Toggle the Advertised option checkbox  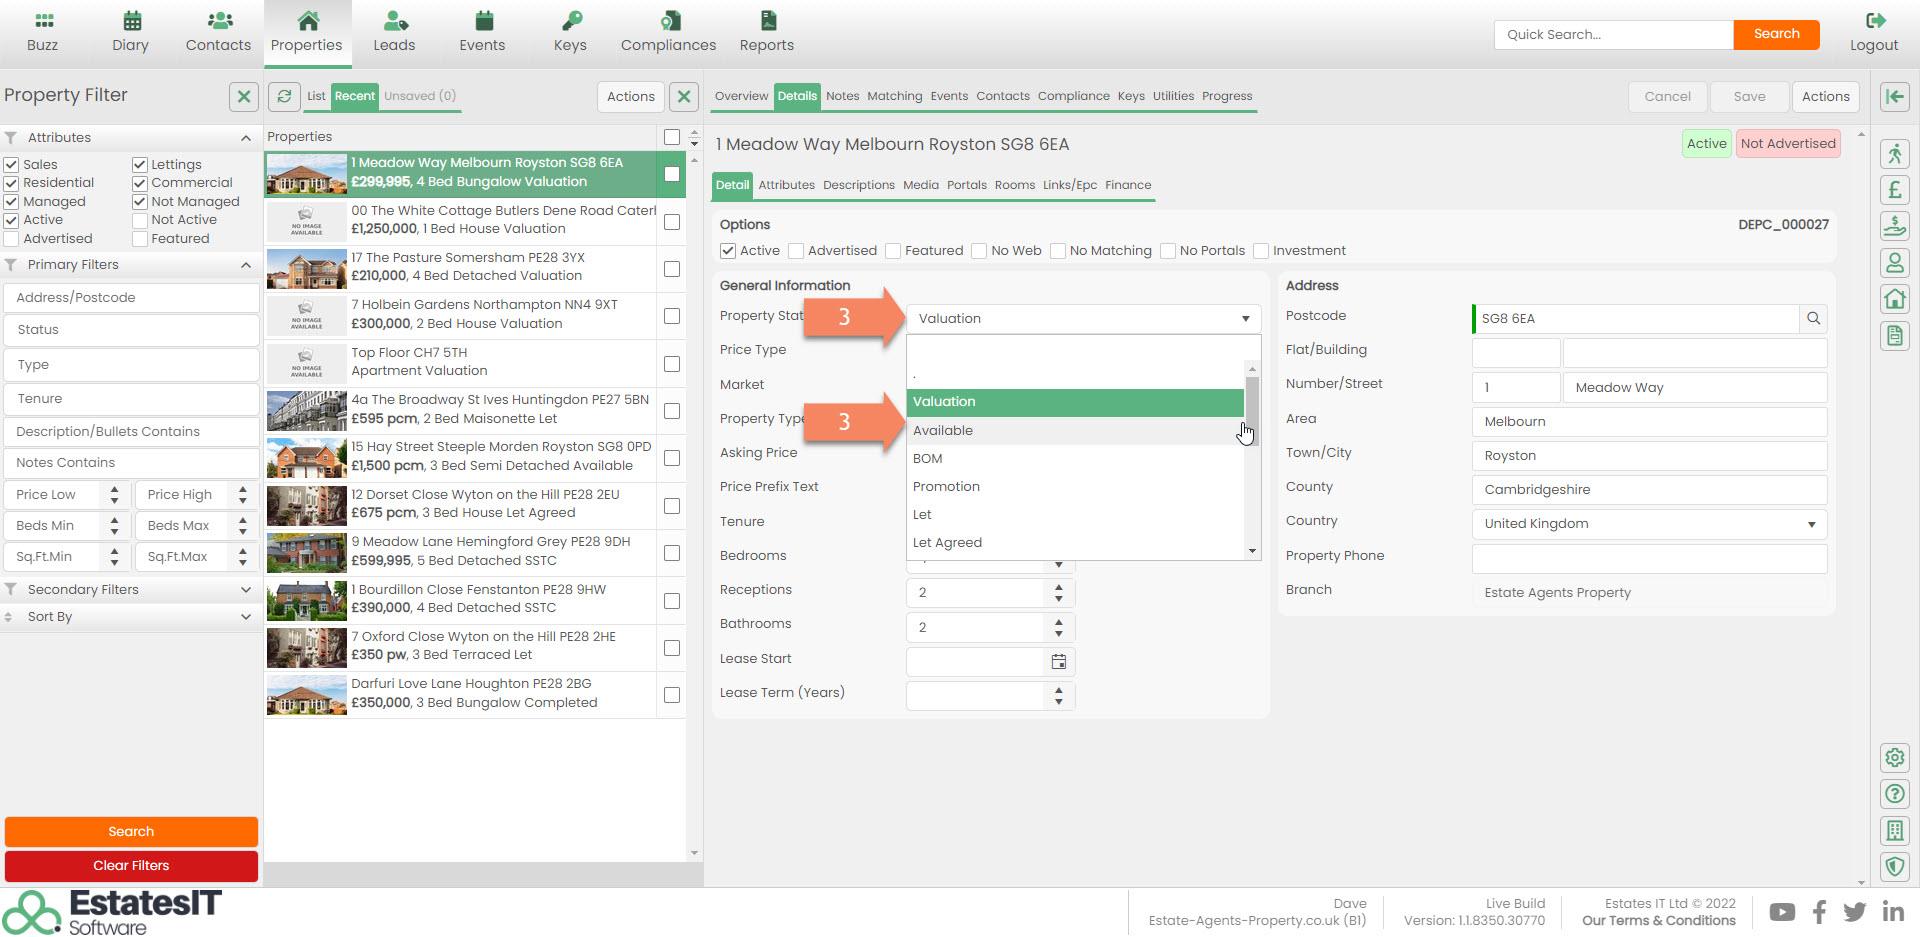pos(796,251)
